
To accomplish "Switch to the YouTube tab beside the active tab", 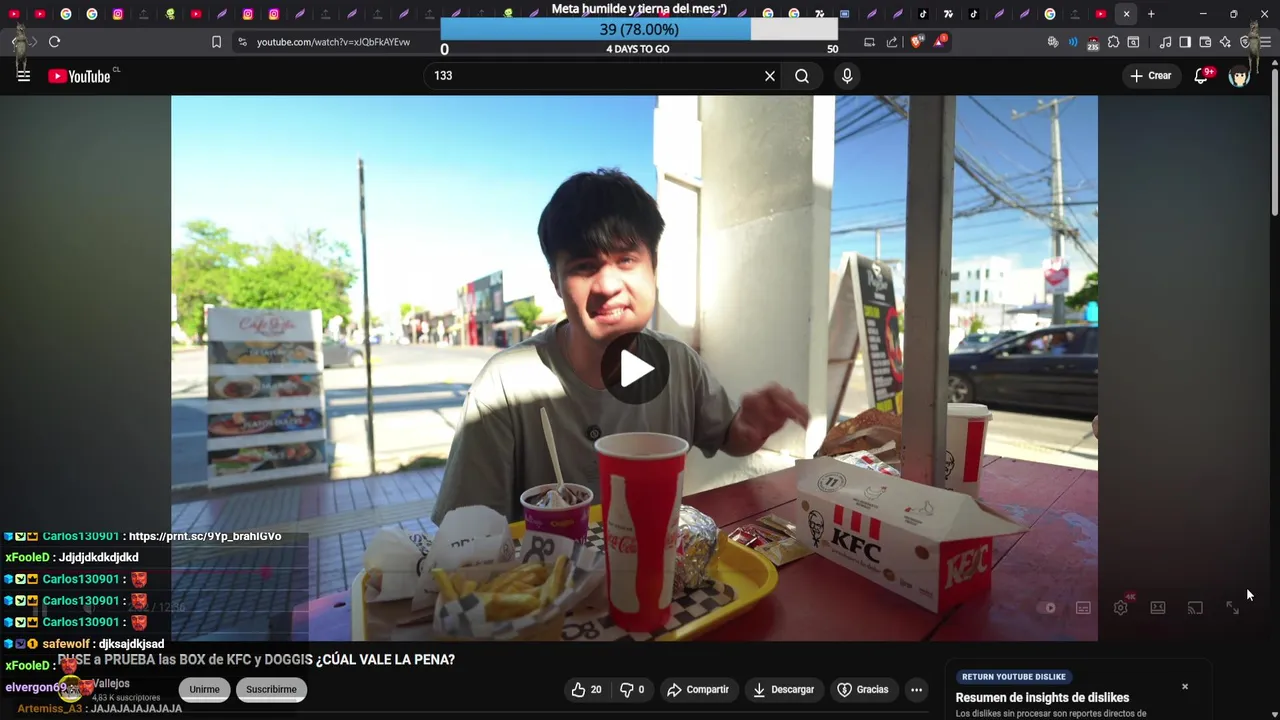I will 1101,14.
